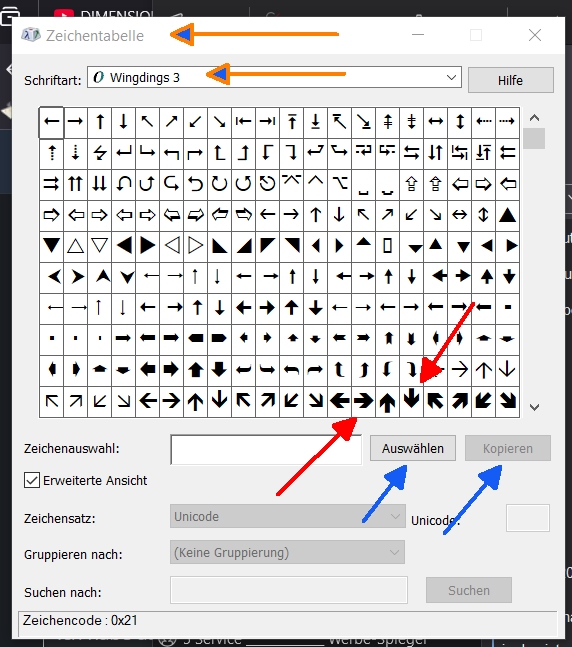This screenshot has height=647, width=572.
Task: Click into the Zeichenauswahl text field
Action: point(266,449)
